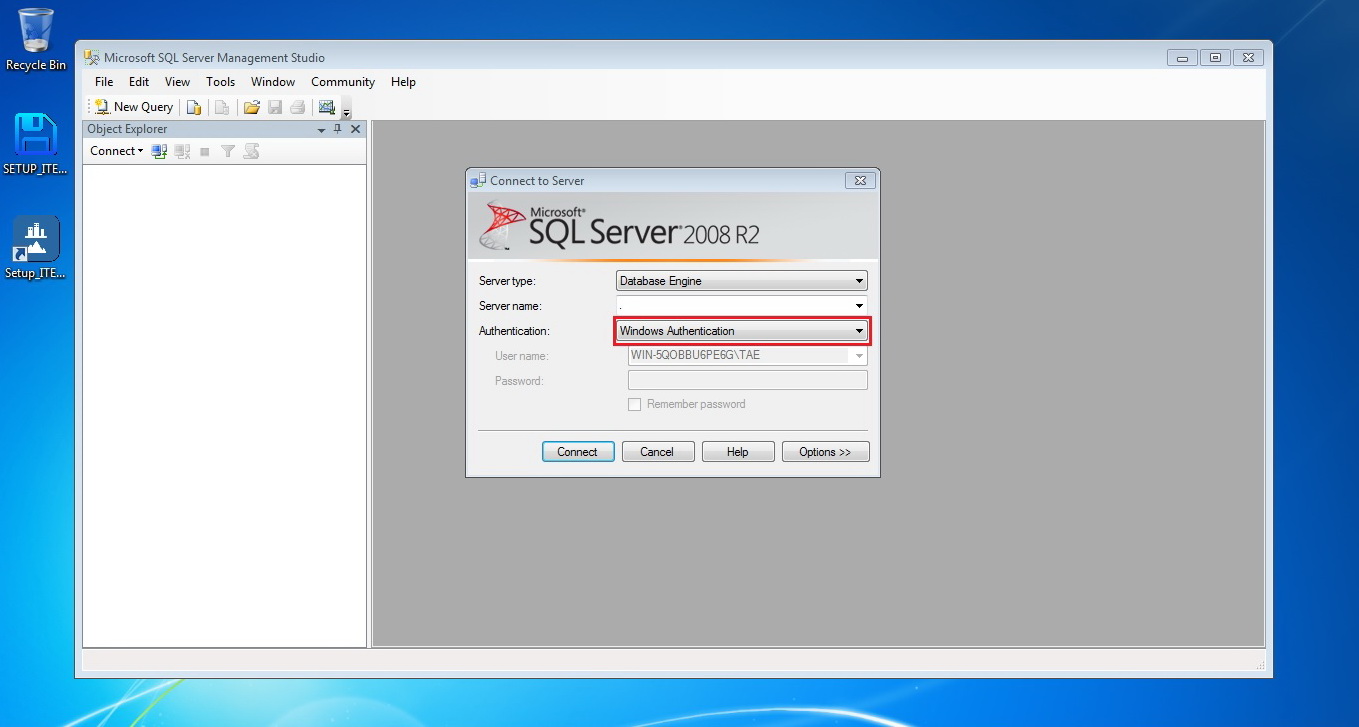The image size is (1359, 727).
Task: Select the Setup_ITE chart shortcut desktop icon
Action: coord(36,248)
